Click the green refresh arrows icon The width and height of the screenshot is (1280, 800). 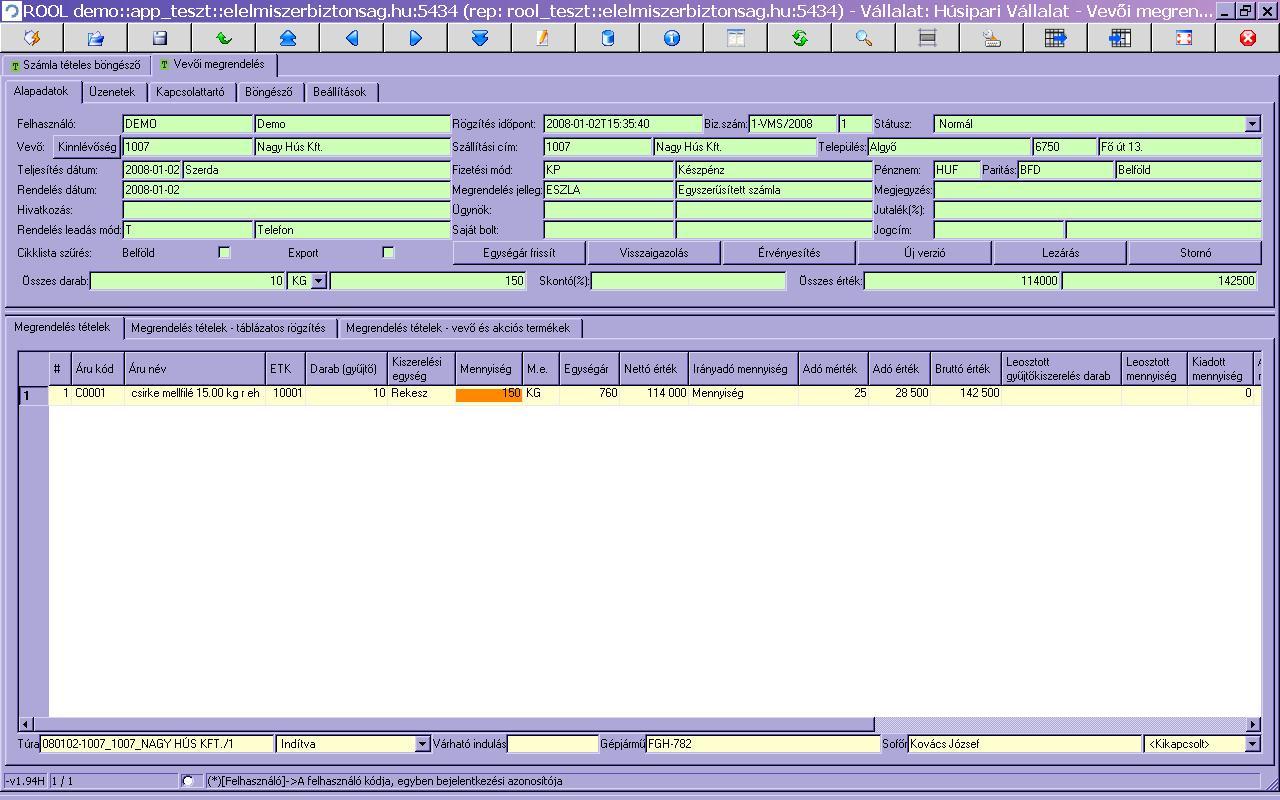click(800, 38)
